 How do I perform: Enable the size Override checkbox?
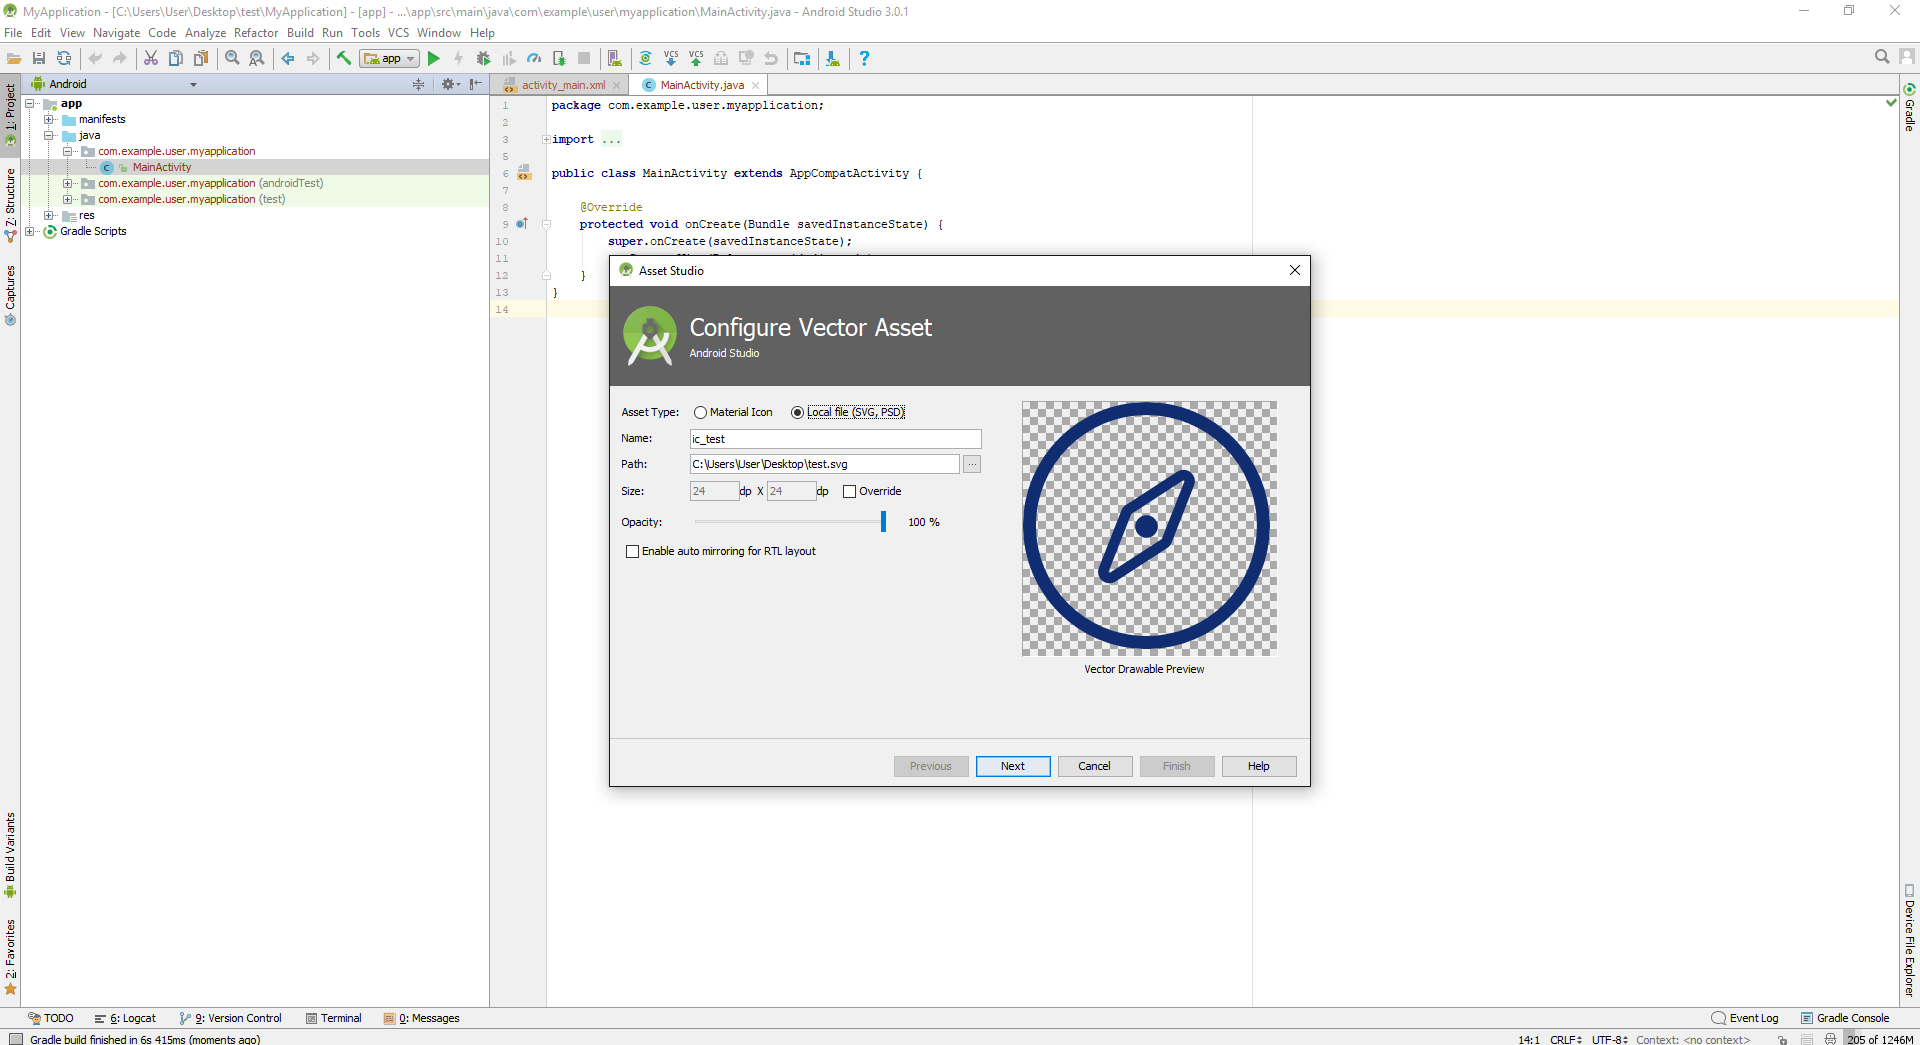pyautogui.click(x=850, y=492)
